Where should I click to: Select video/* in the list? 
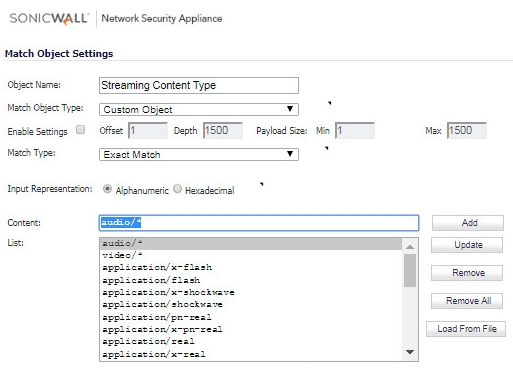click(x=251, y=256)
